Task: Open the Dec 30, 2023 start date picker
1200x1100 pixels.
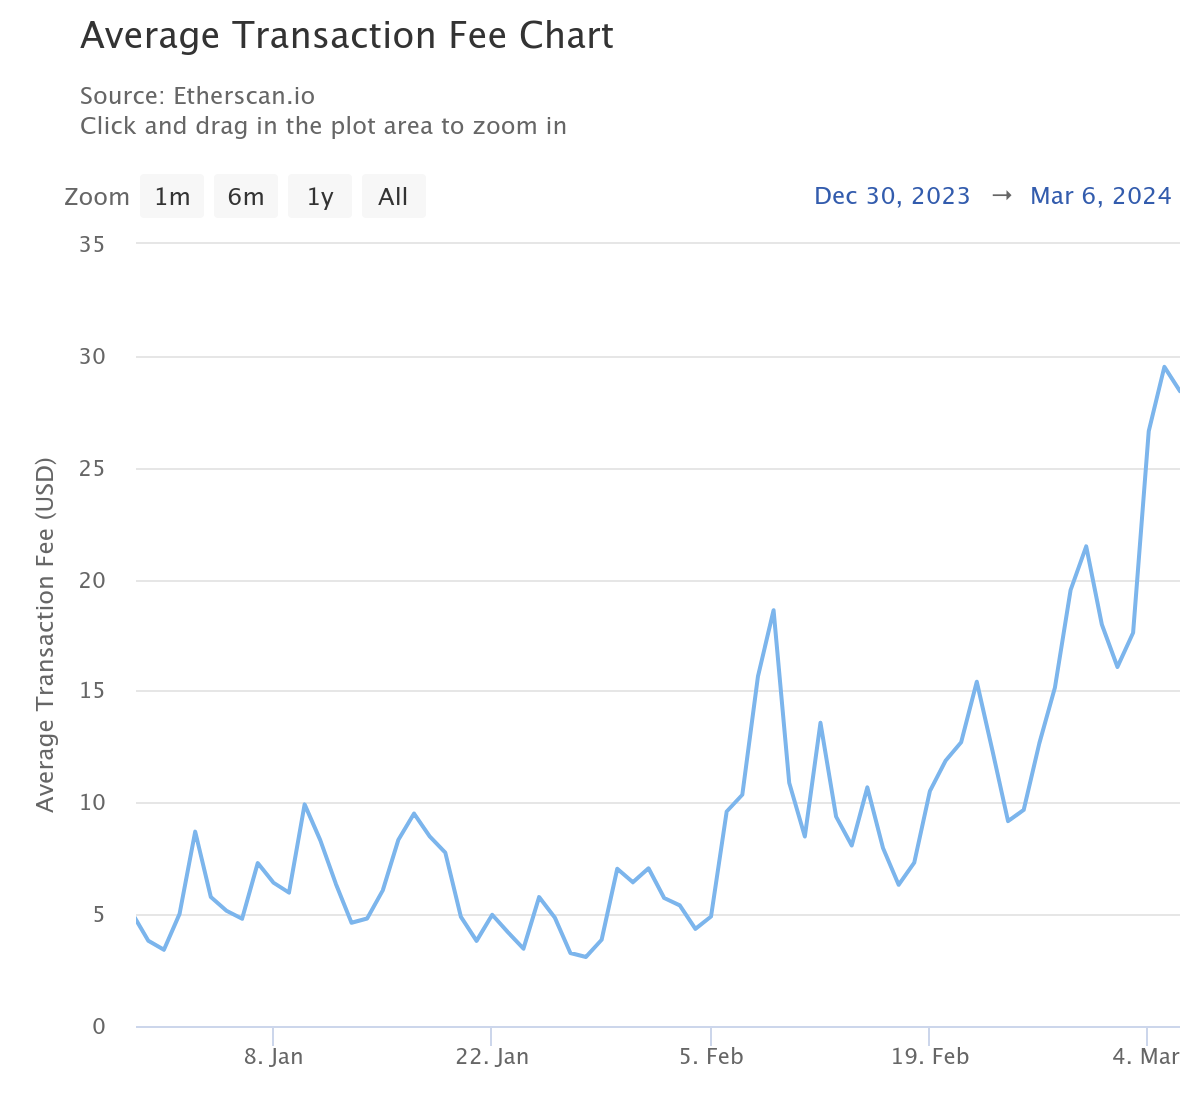Action: [892, 196]
